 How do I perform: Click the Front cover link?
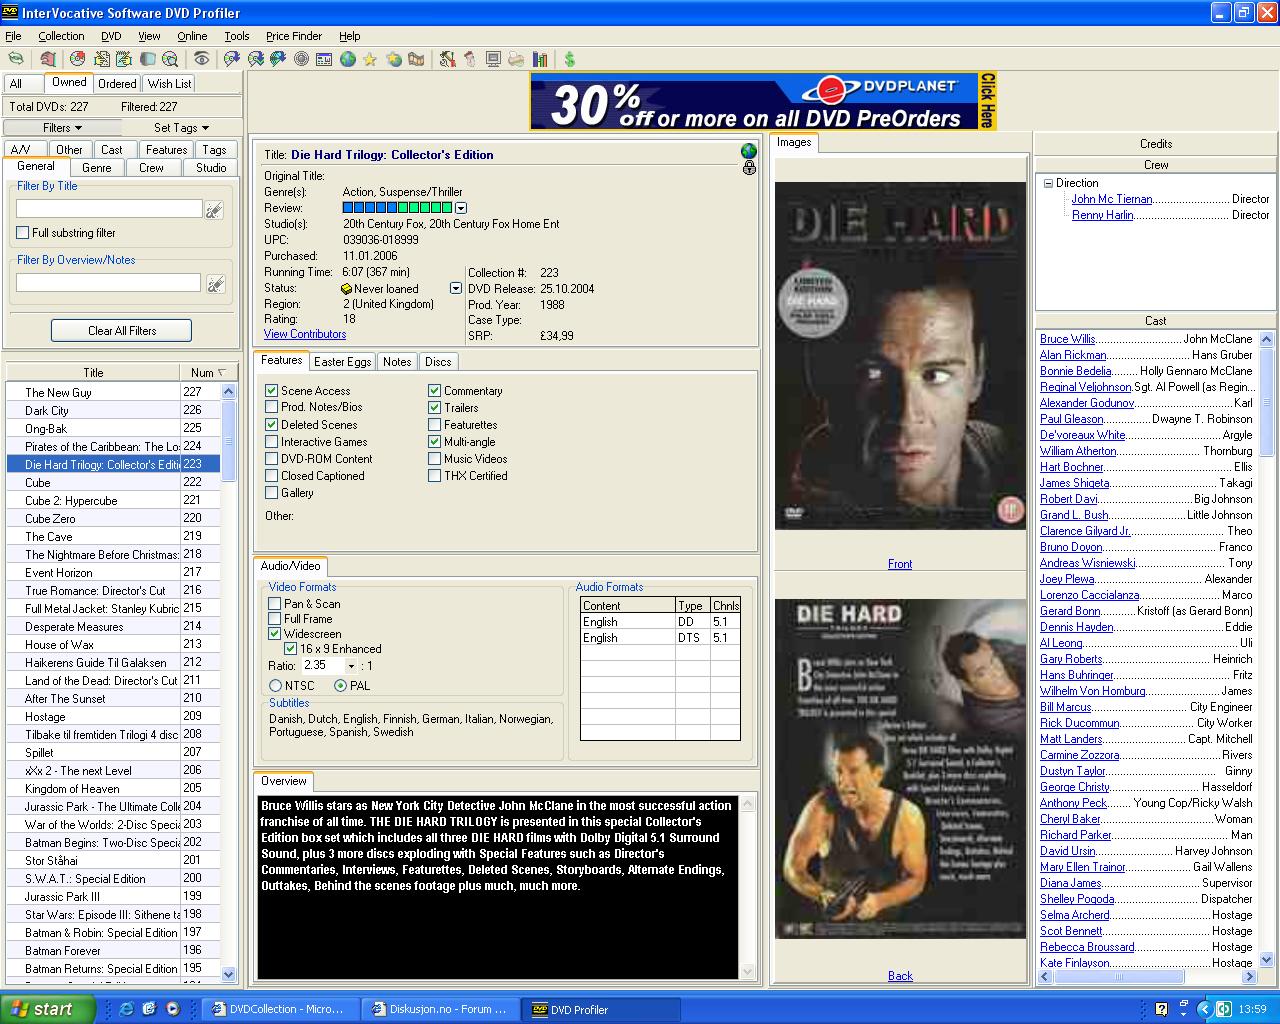[900, 564]
